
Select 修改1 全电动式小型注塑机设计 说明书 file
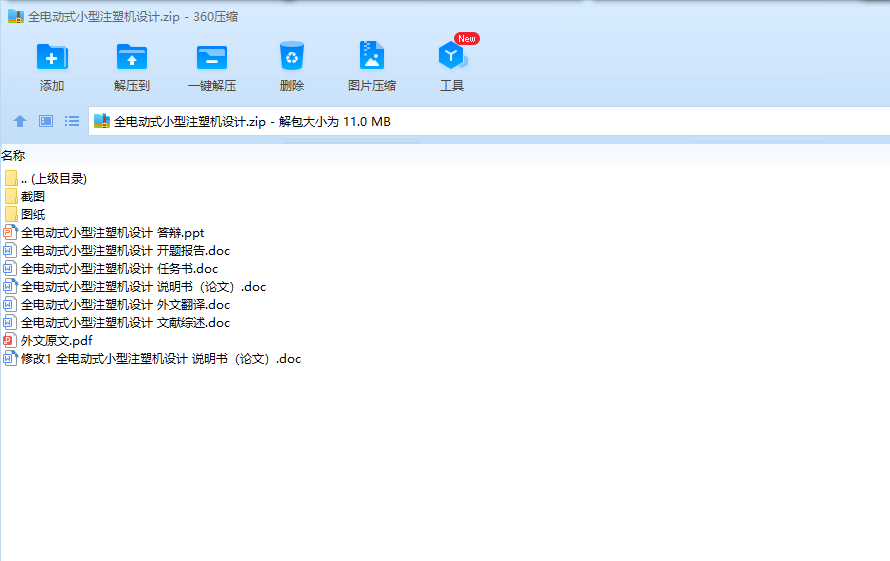click(161, 359)
